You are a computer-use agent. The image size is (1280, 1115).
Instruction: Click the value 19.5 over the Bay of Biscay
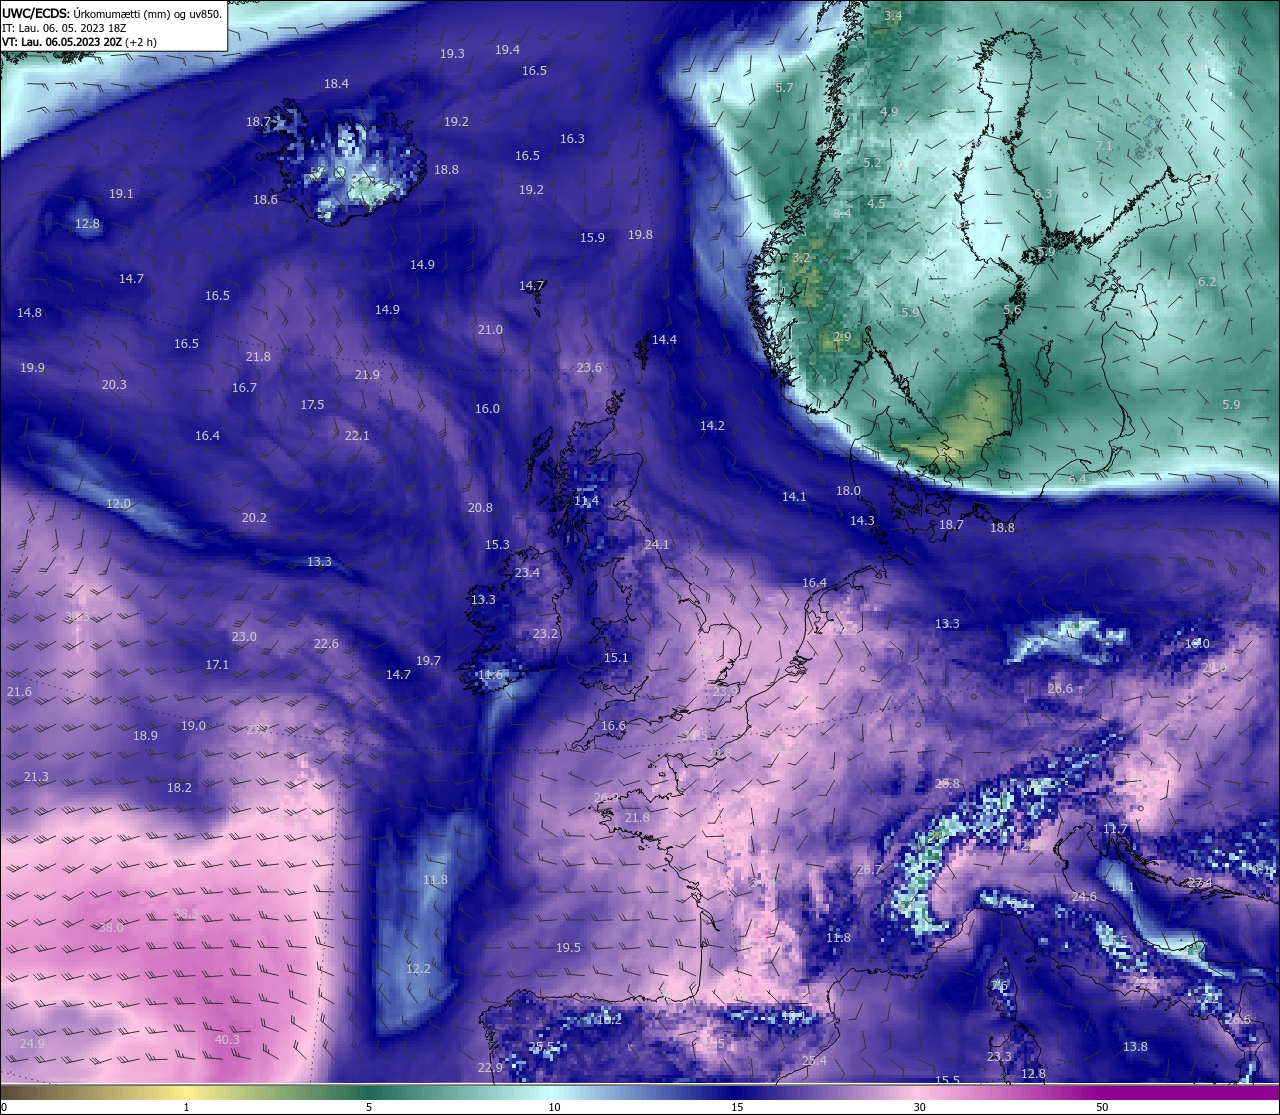point(569,948)
